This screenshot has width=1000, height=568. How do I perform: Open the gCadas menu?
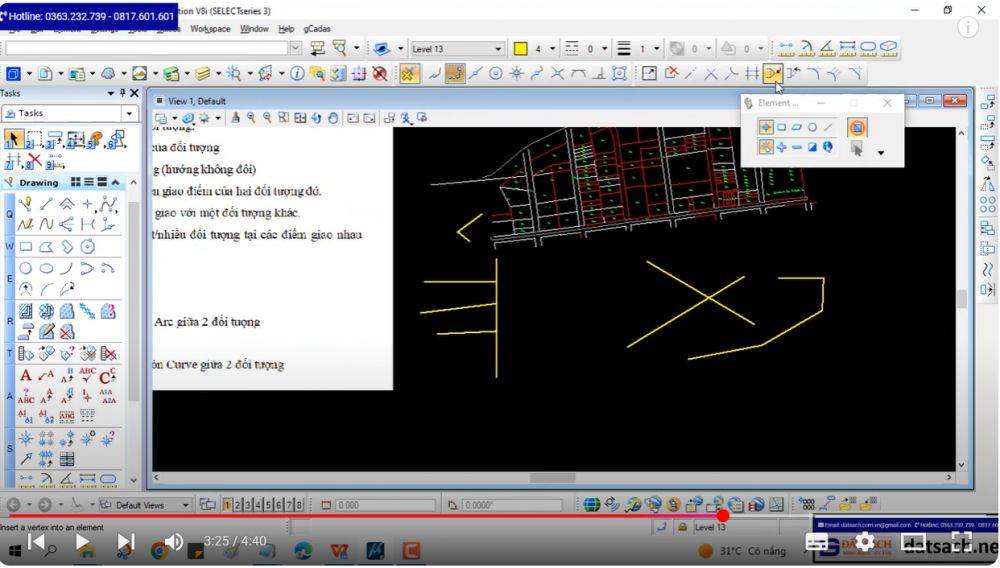[317, 29]
